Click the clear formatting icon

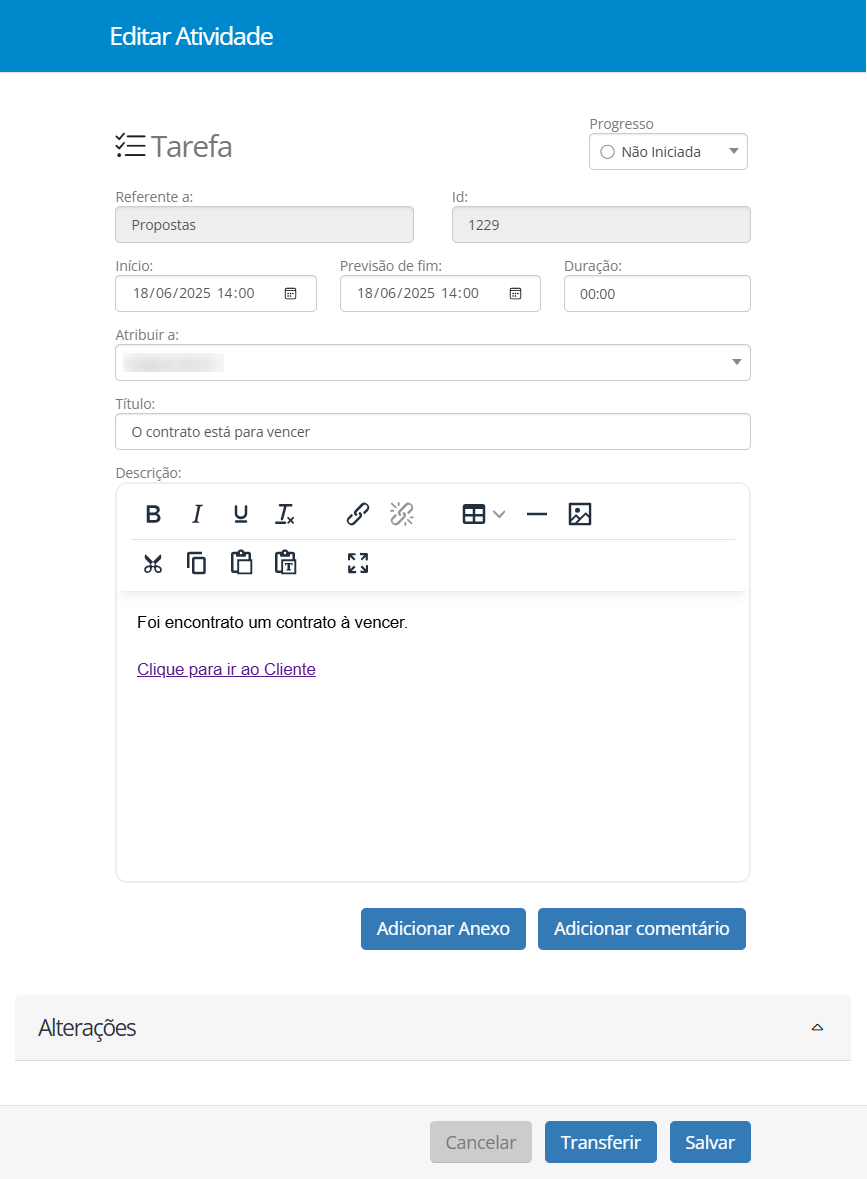285,514
